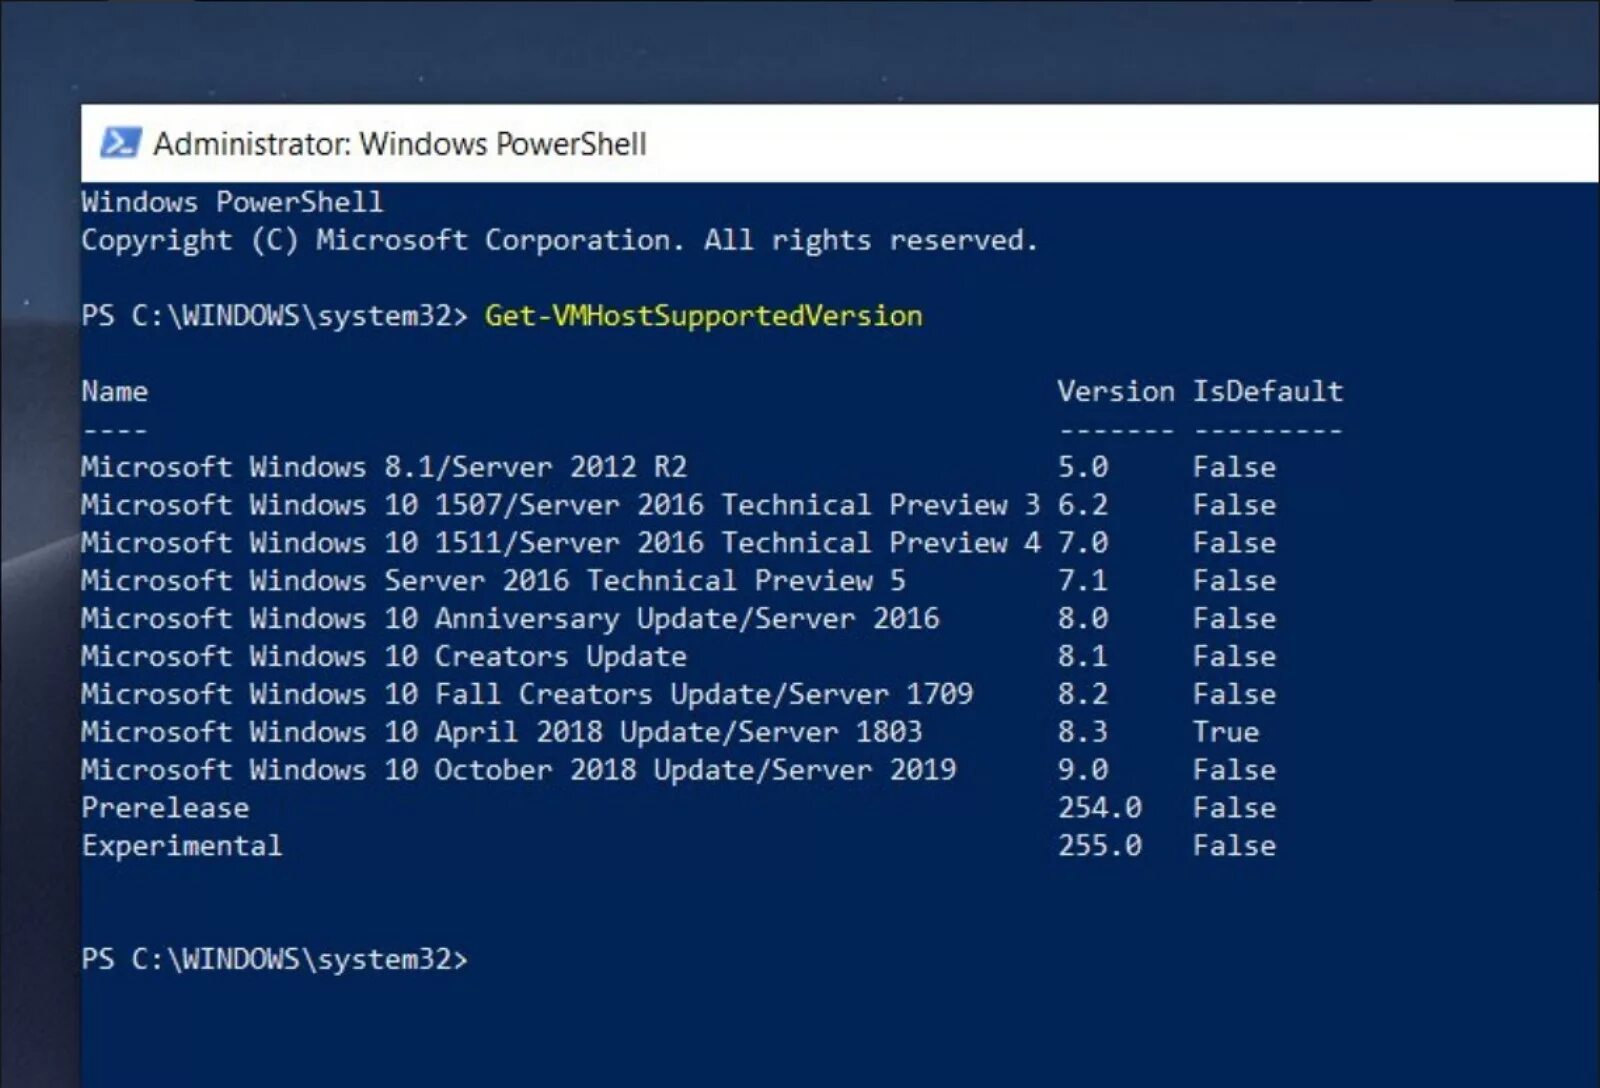This screenshot has width=1600, height=1088.
Task: Click version value '255.0'
Action: click(x=1100, y=846)
